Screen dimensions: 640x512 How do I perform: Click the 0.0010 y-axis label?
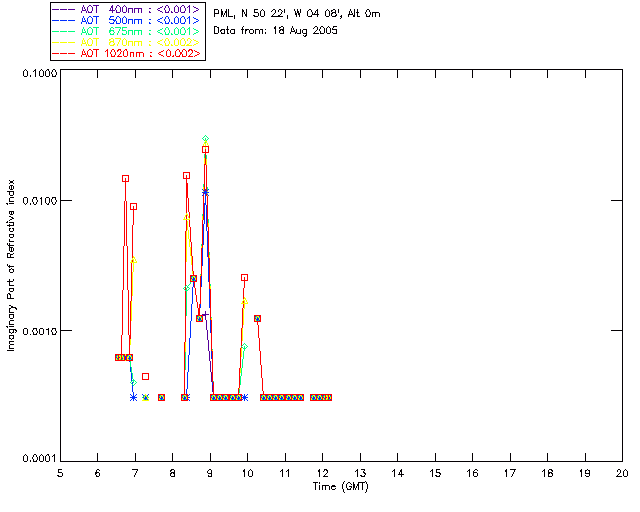pyautogui.click(x=40, y=331)
